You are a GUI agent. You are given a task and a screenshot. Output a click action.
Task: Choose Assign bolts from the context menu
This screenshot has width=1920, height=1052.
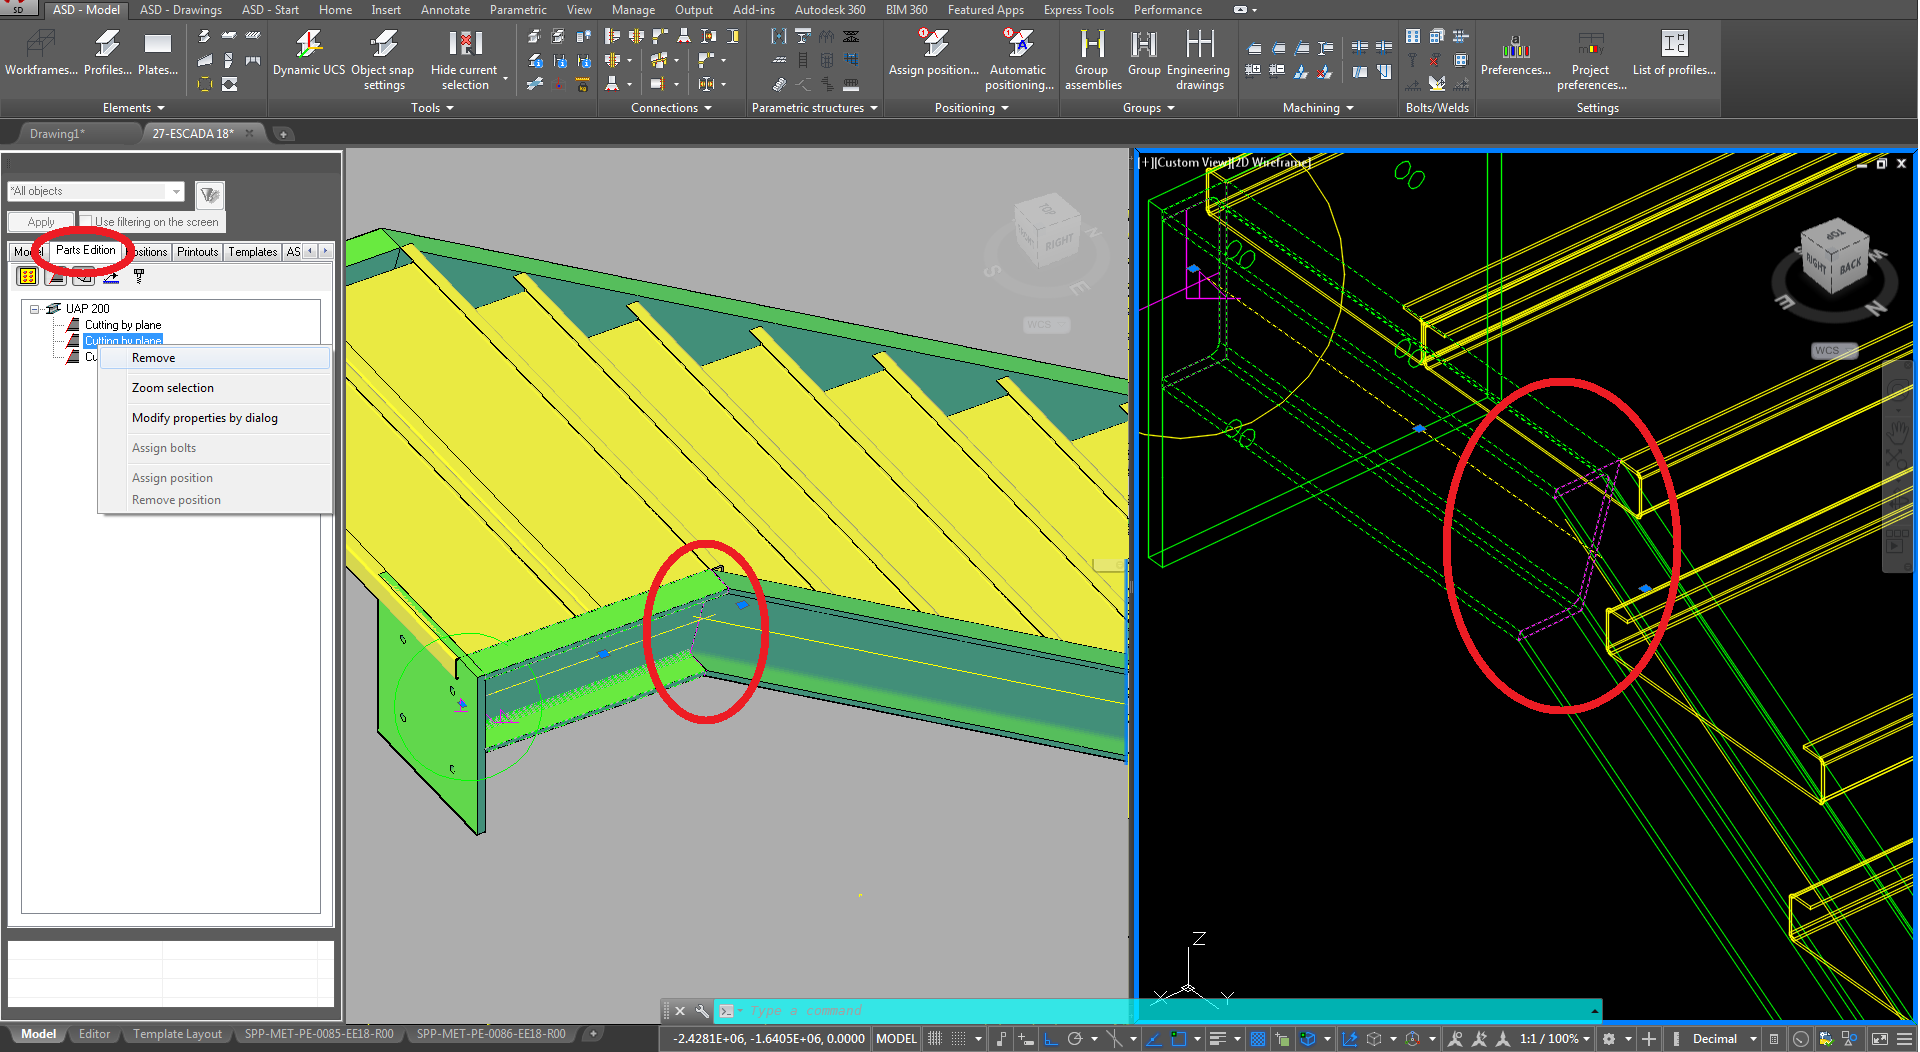(163, 447)
